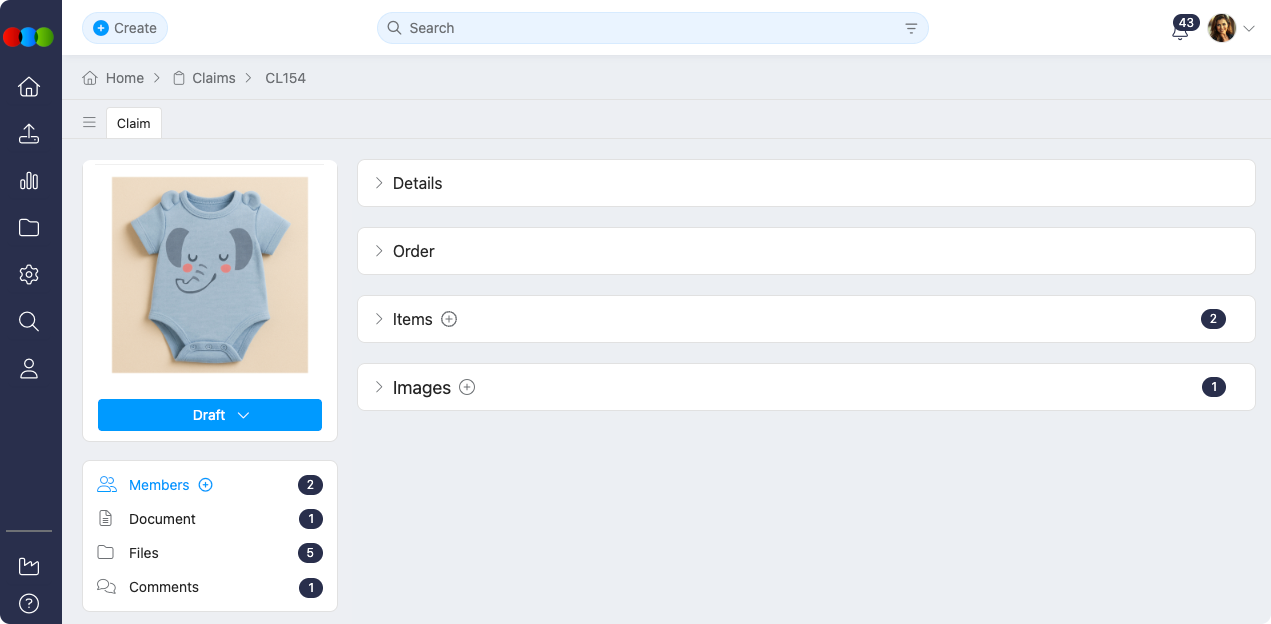Click the search filter icon
The width and height of the screenshot is (1271, 624).
click(x=911, y=28)
